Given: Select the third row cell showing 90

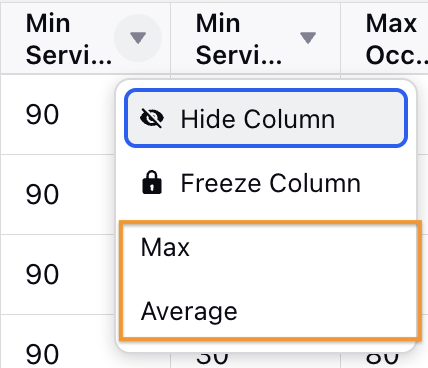Looking at the screenshot, I should pyautogui.click(x=42, y=274).
